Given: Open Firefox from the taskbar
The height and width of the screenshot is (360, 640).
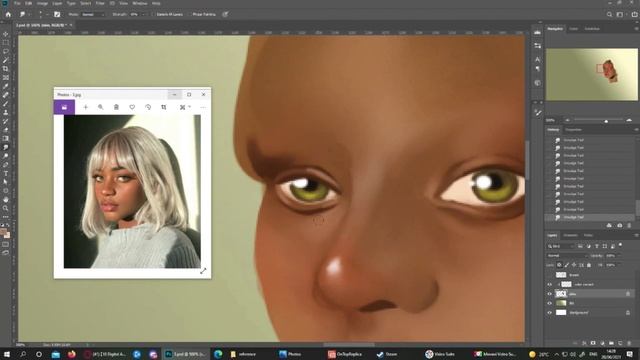Looking at the screenshot, I should (72, 354).
